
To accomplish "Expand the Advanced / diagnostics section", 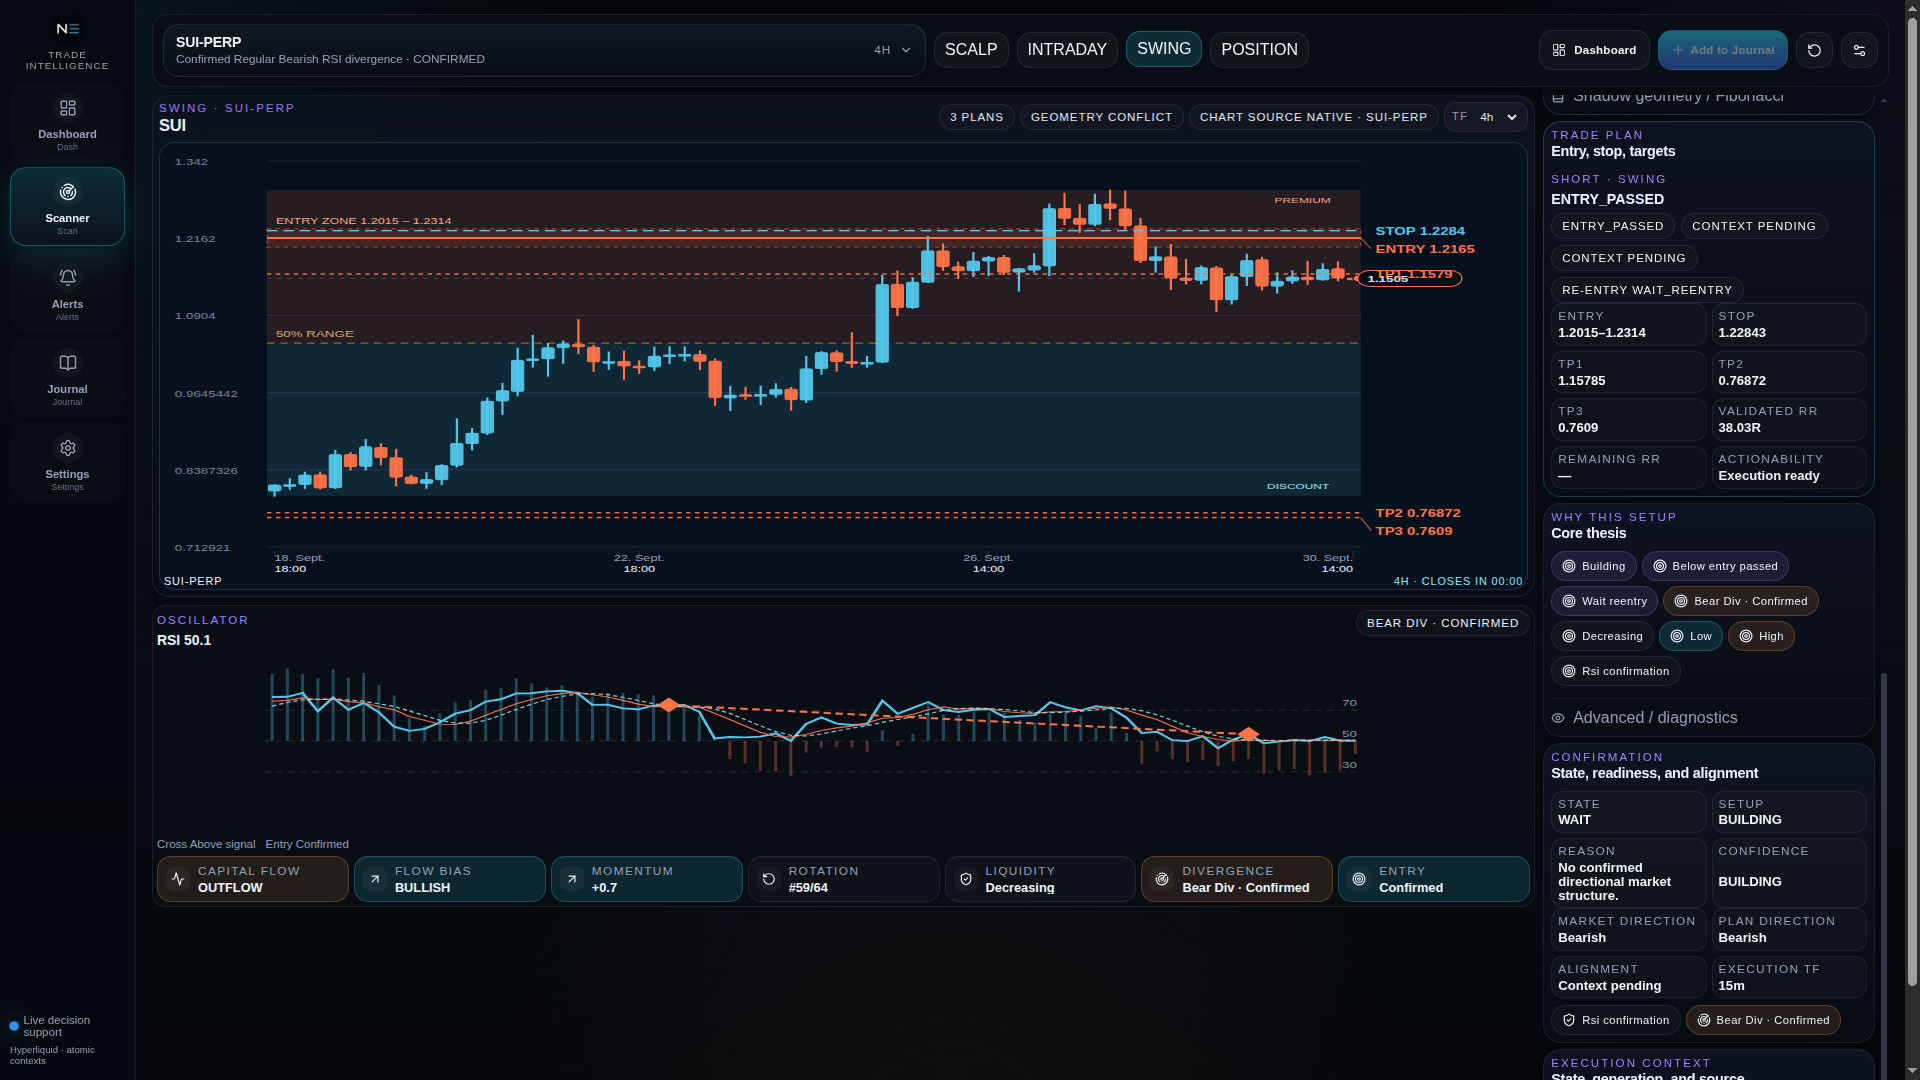I will [x=1708, y=718].
